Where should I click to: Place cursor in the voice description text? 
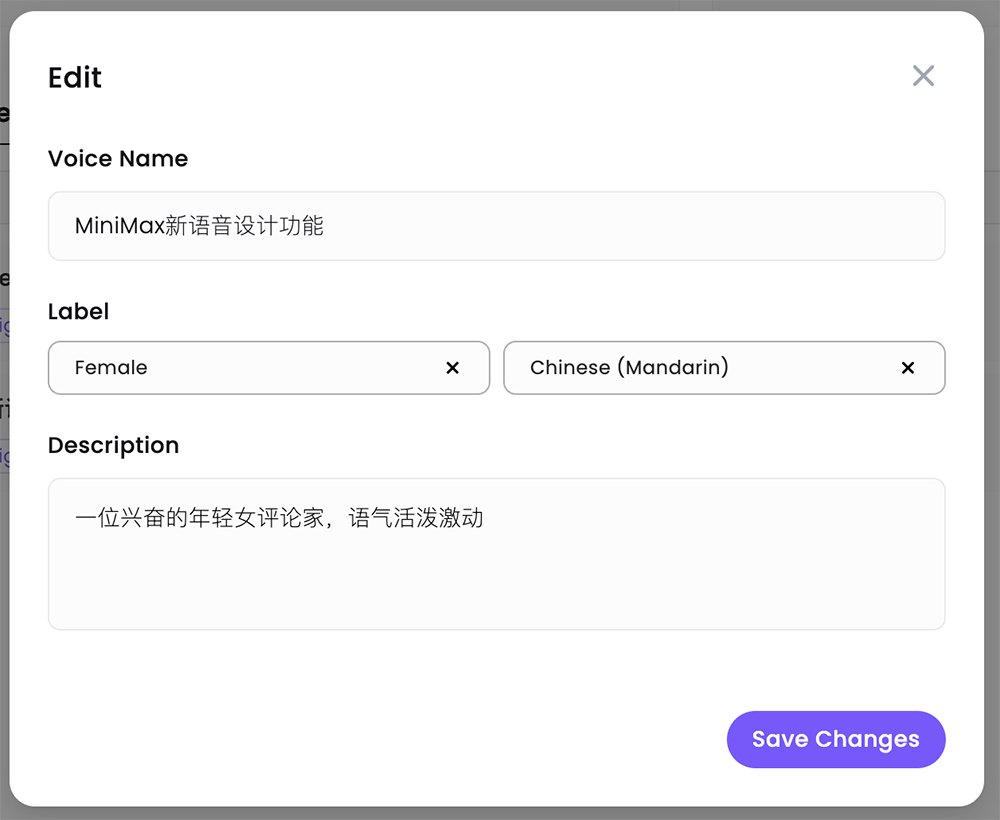pos(280,518)
